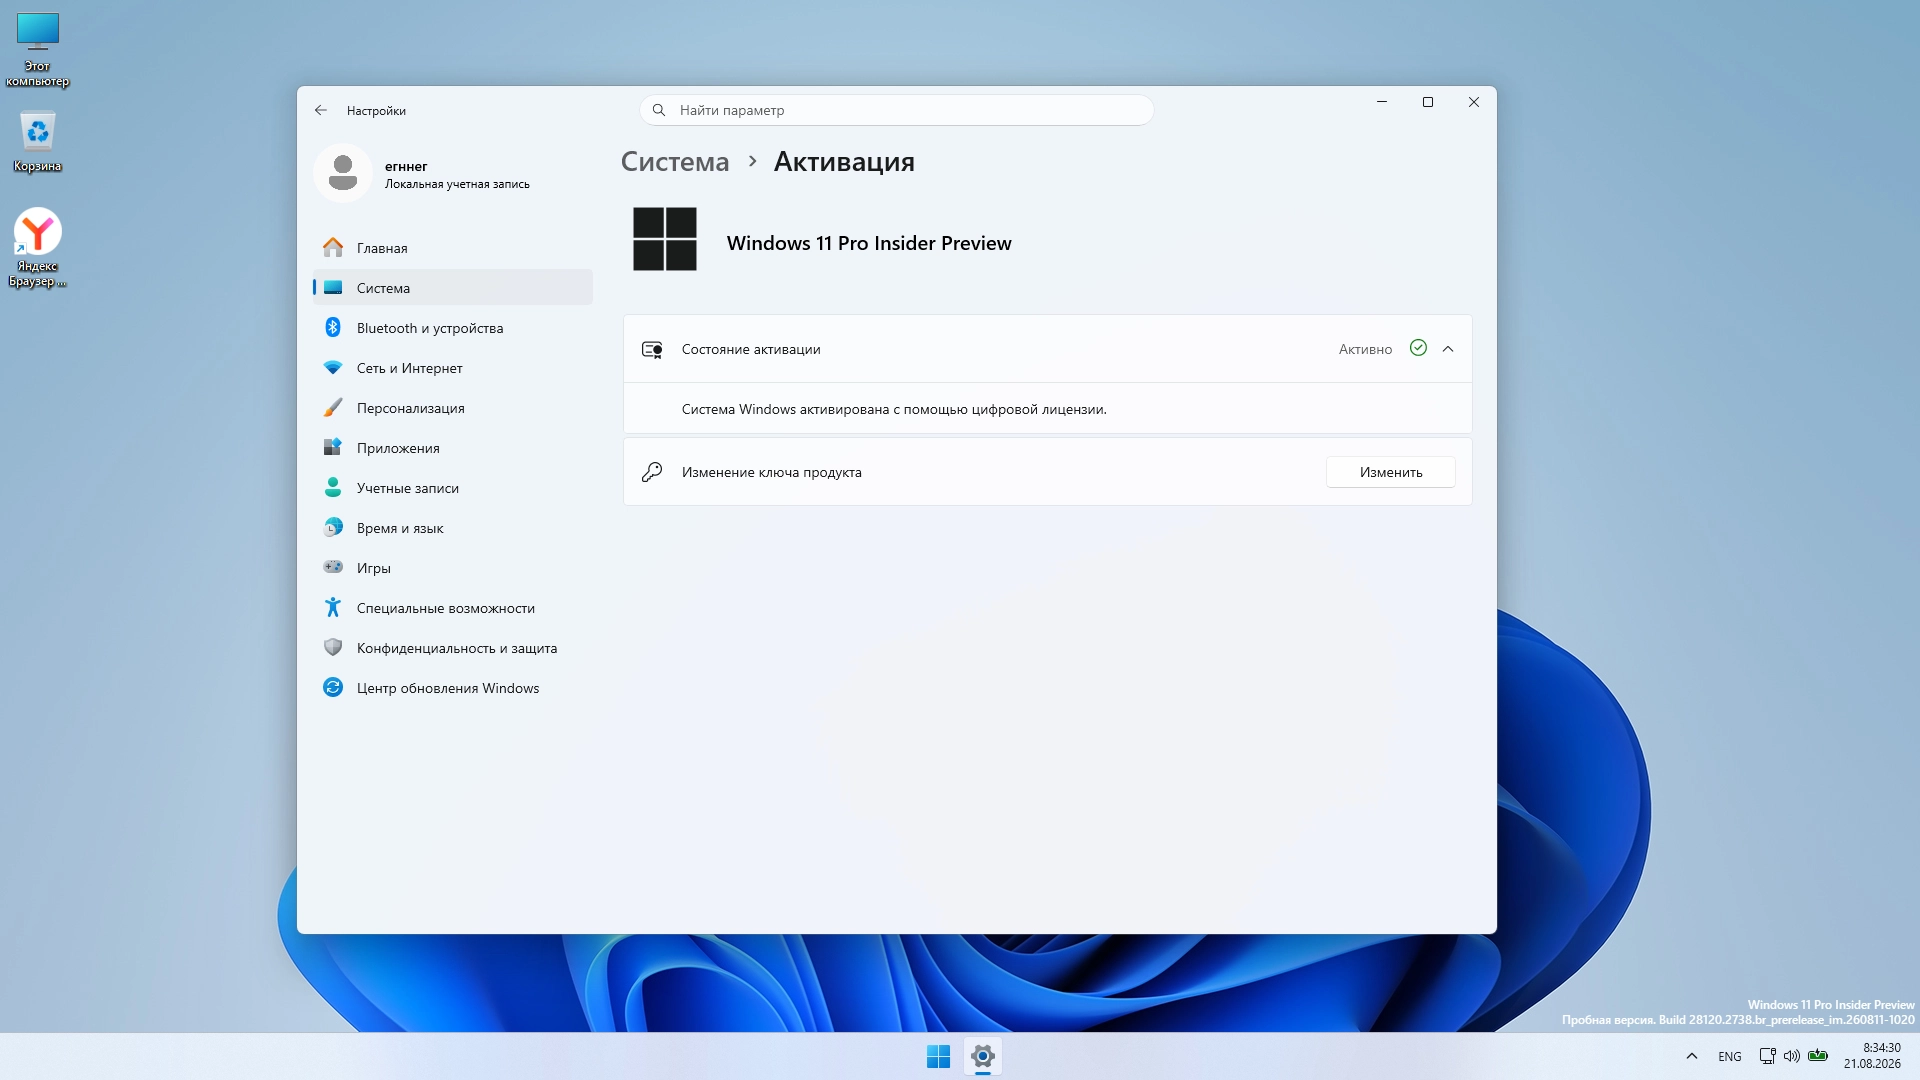The image size is (1920, 1080).
Task: Select the Система monitor icon
Action: (x=333, y=288)
